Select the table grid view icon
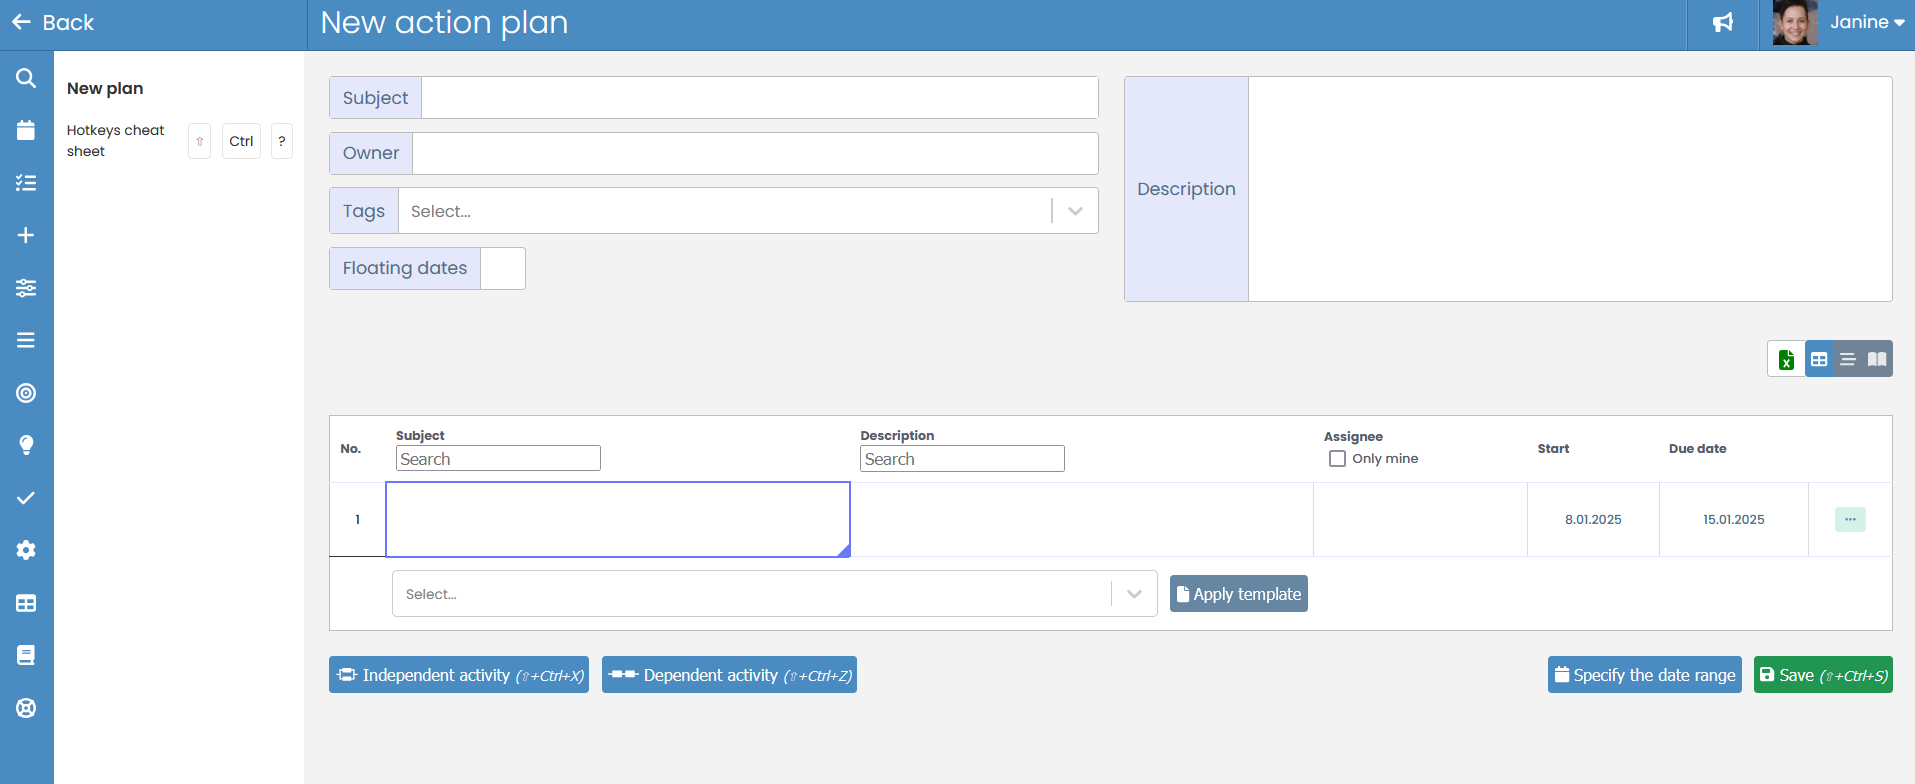This screenshot has width=1915, height=784. click(x=1819, y=359)
